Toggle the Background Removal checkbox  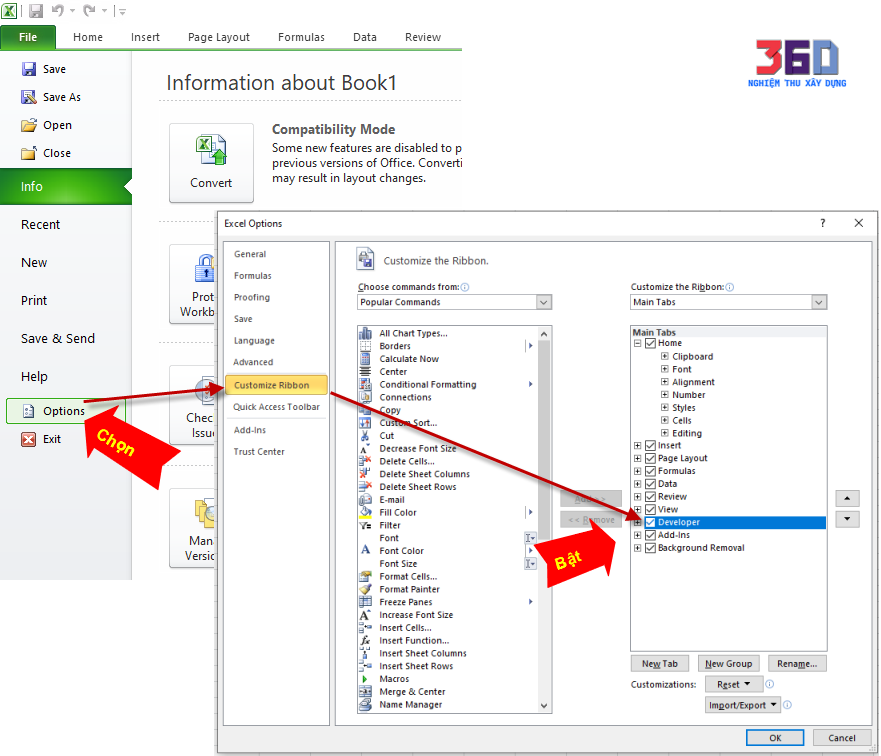coord(651,548)
